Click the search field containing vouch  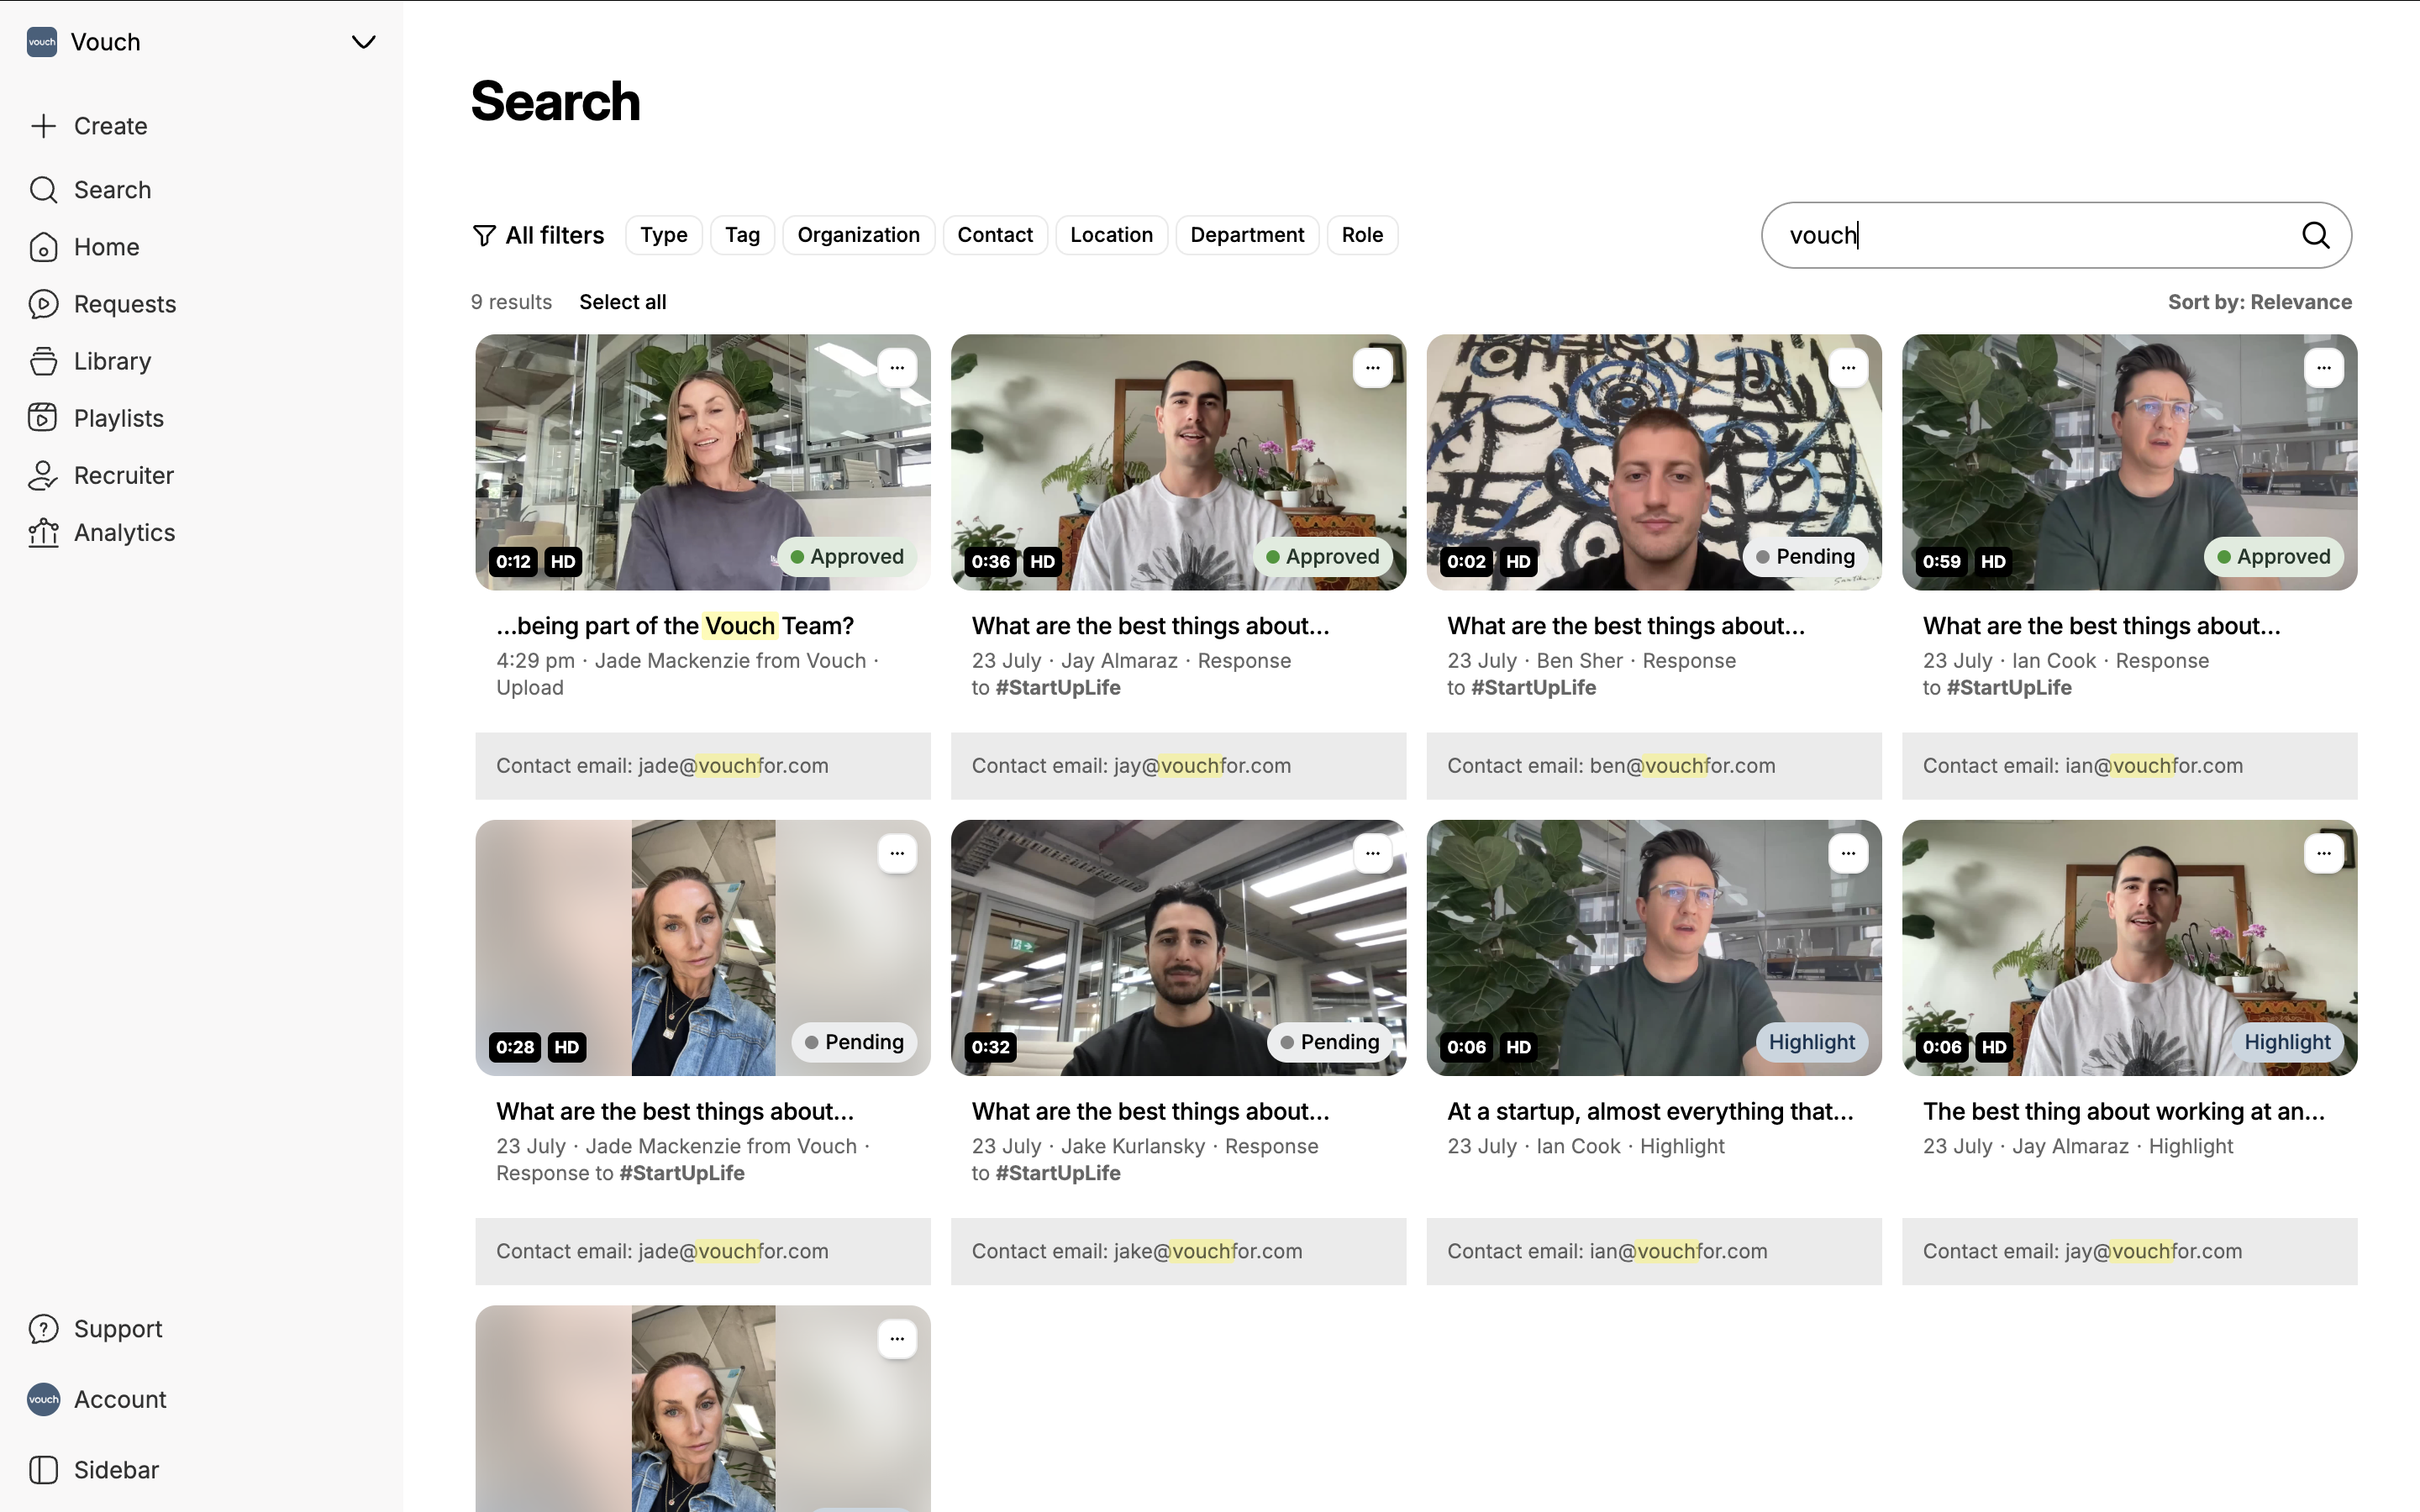(2056, 235)
